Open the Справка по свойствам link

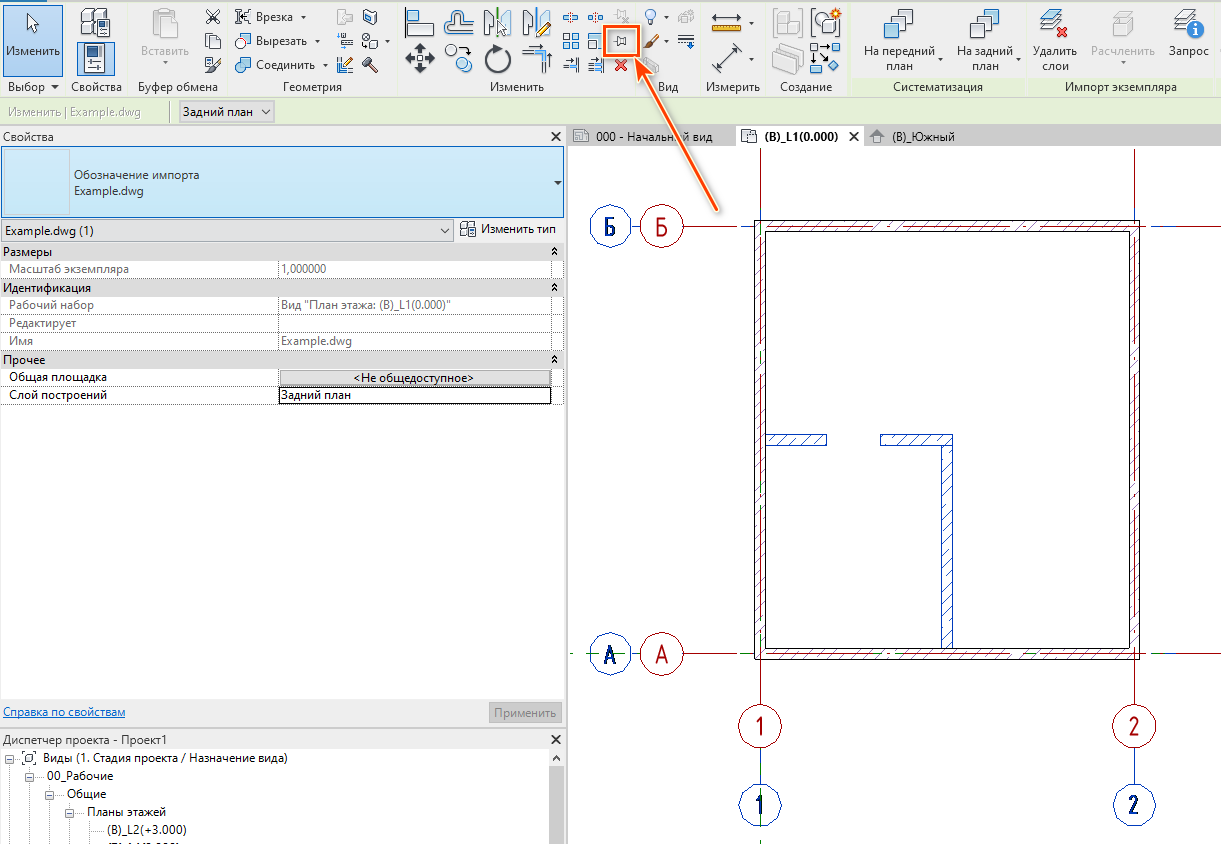point(64,712)
